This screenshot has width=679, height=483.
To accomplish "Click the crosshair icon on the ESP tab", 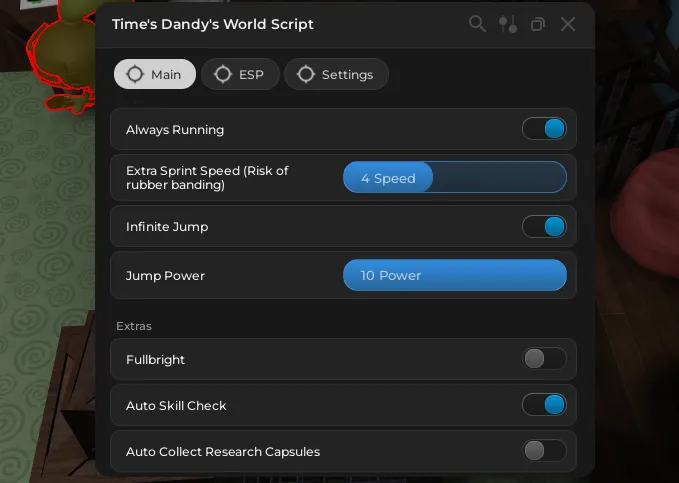I will pos(223,74).
